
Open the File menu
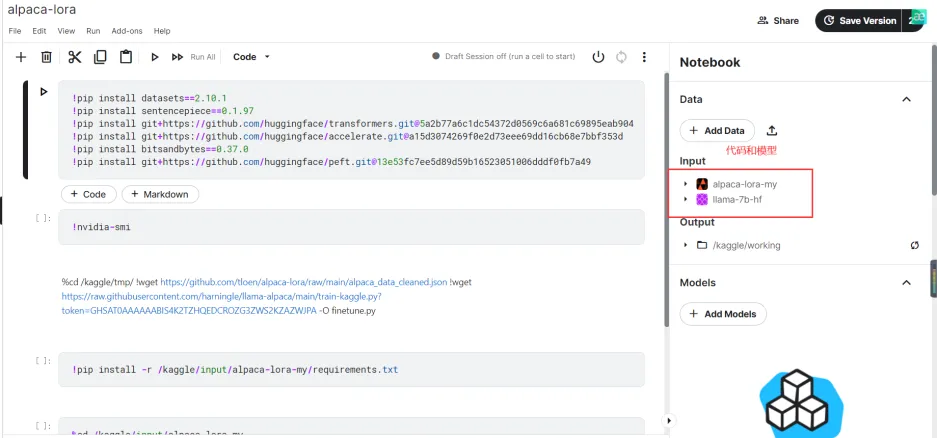(15, 30)
